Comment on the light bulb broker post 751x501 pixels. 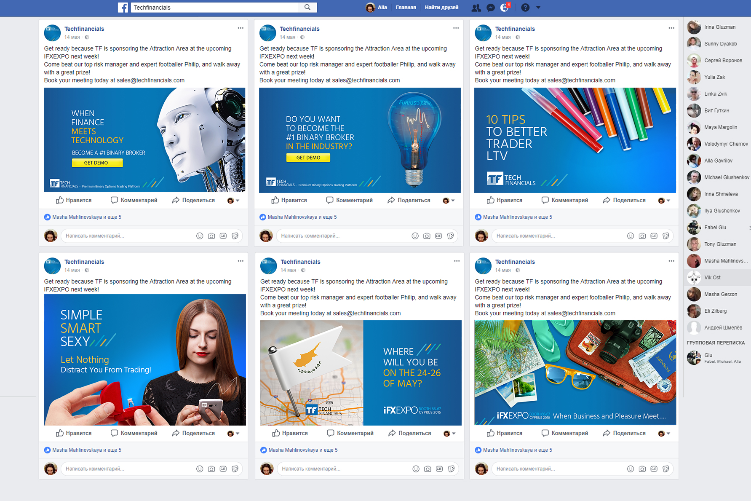point(348,200)
